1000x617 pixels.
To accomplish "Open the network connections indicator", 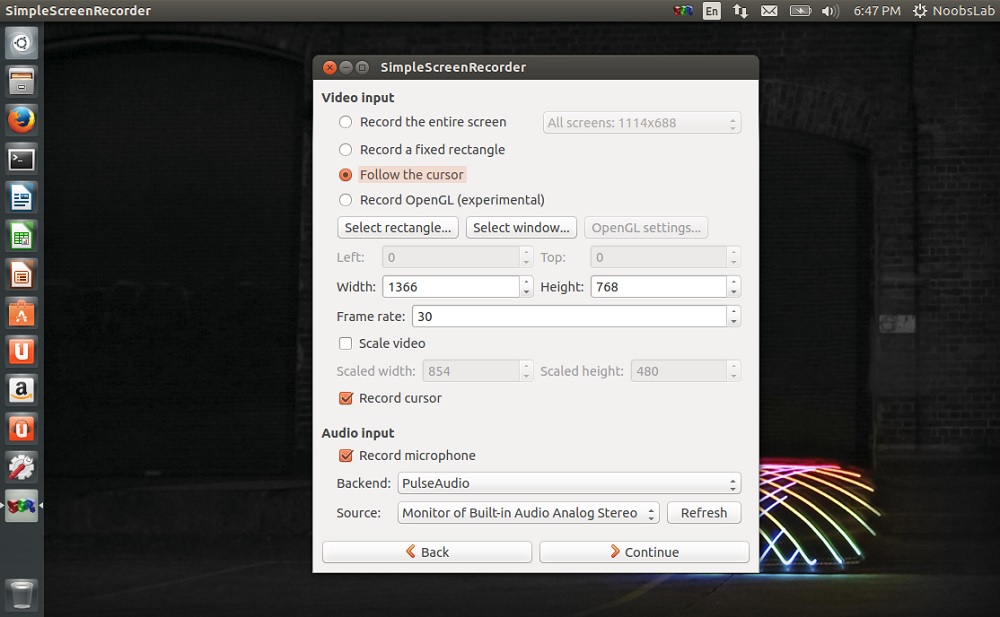I will tap(740, 11).
